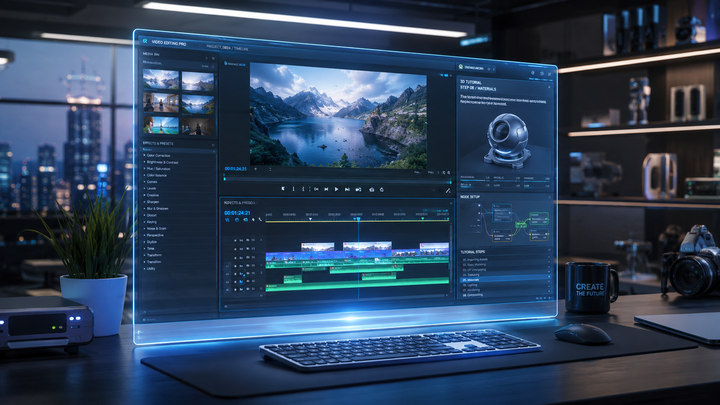720x405 pixels.
Task: Select the Blur & Sharpen effect row
Action: (x=179, y=208)
